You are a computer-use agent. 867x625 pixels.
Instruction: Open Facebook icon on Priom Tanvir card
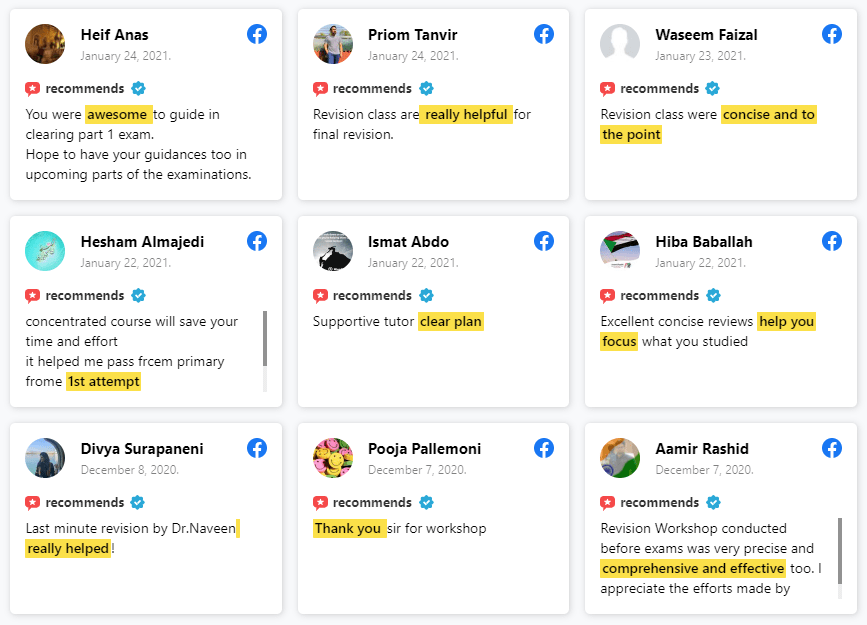pyautogui.click(x=544, y=34)
